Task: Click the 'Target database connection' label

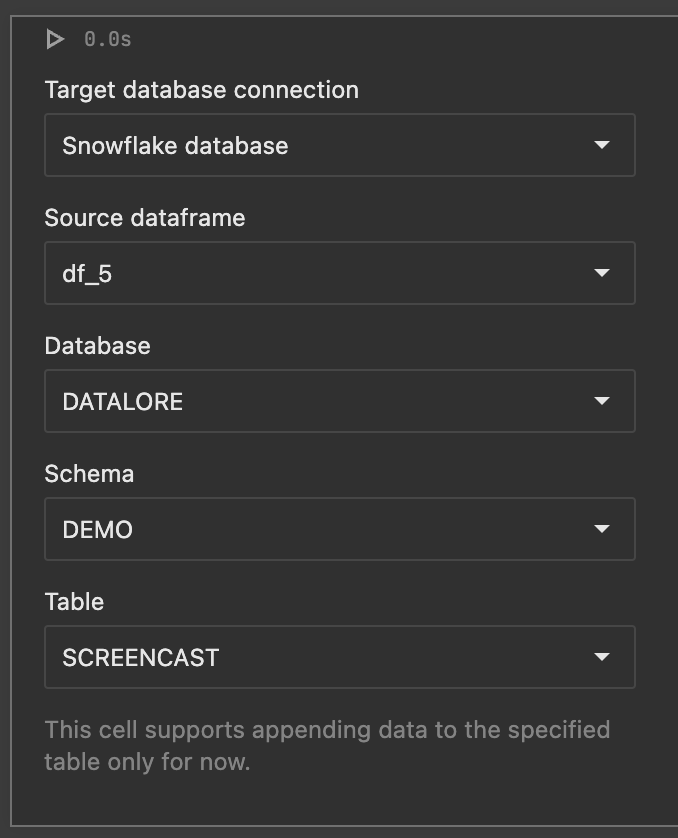Action: click(x=202, y=90)
